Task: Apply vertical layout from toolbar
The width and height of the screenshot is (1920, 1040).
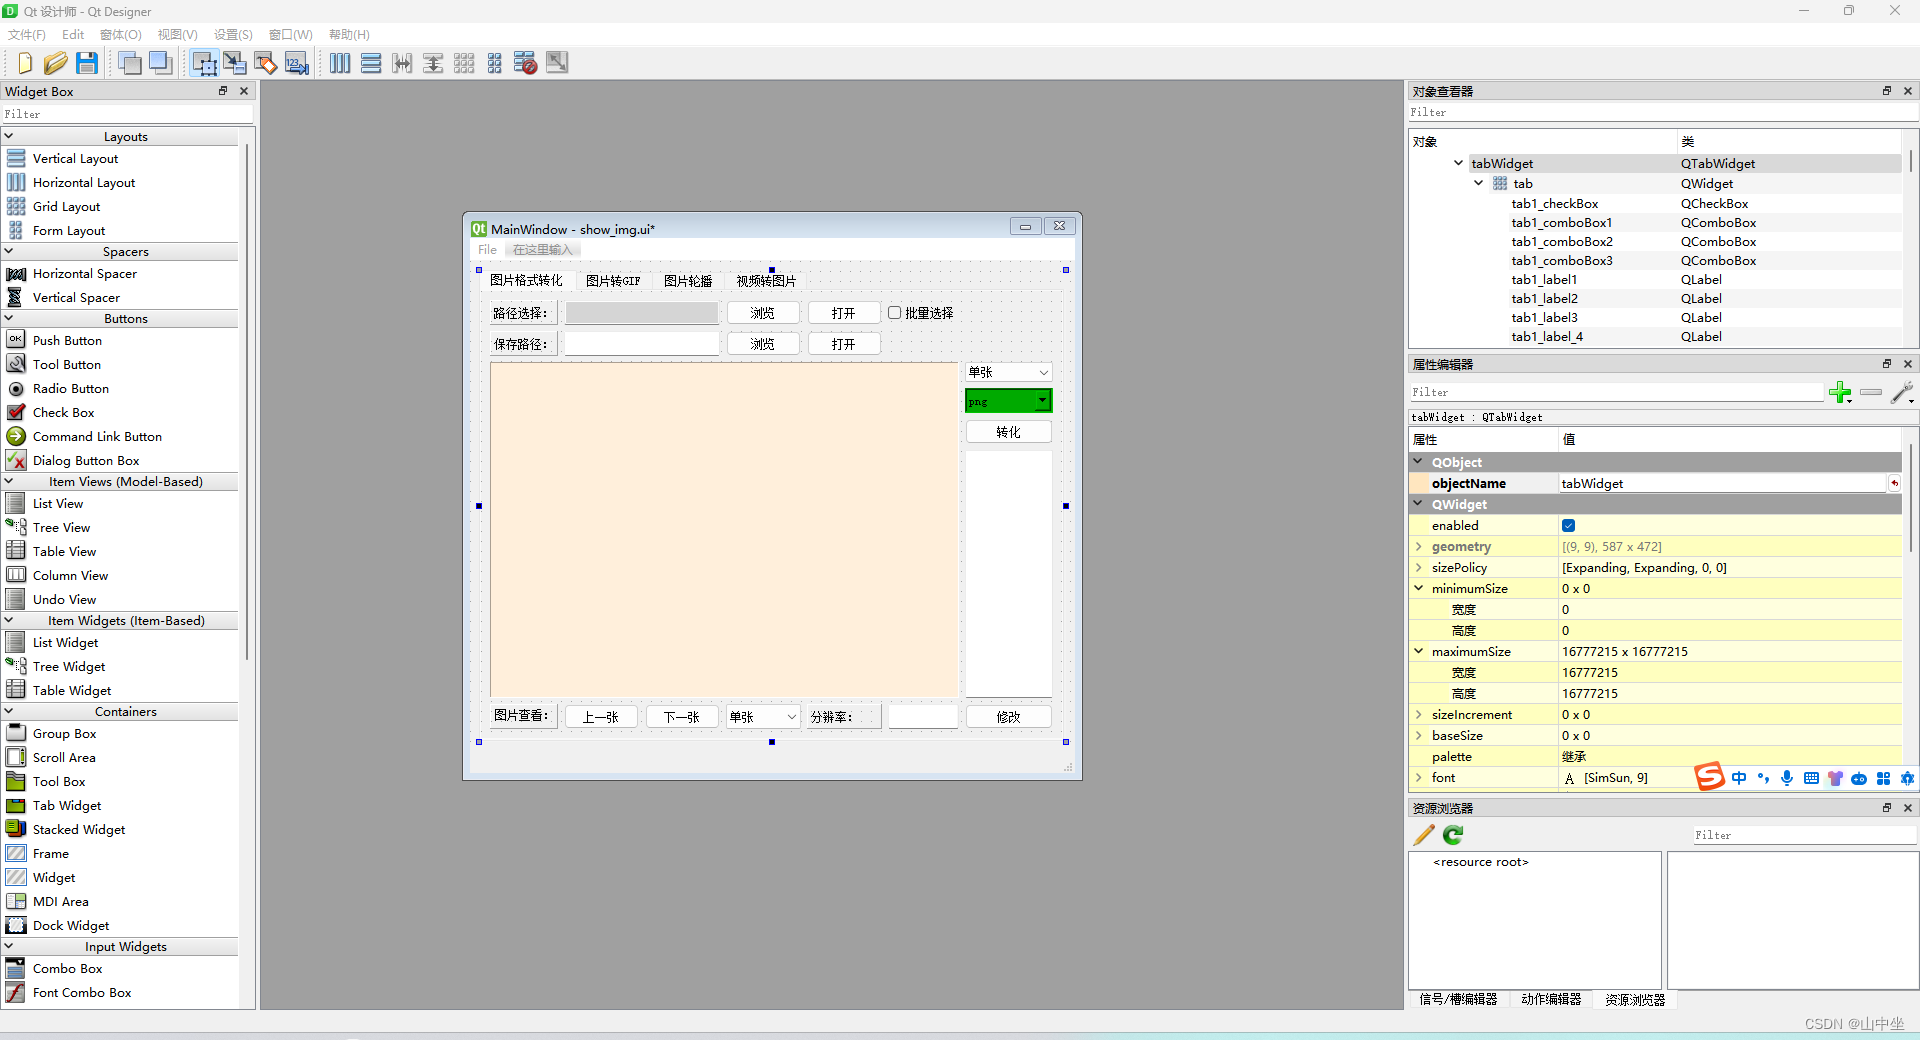Action: point(371,63)
